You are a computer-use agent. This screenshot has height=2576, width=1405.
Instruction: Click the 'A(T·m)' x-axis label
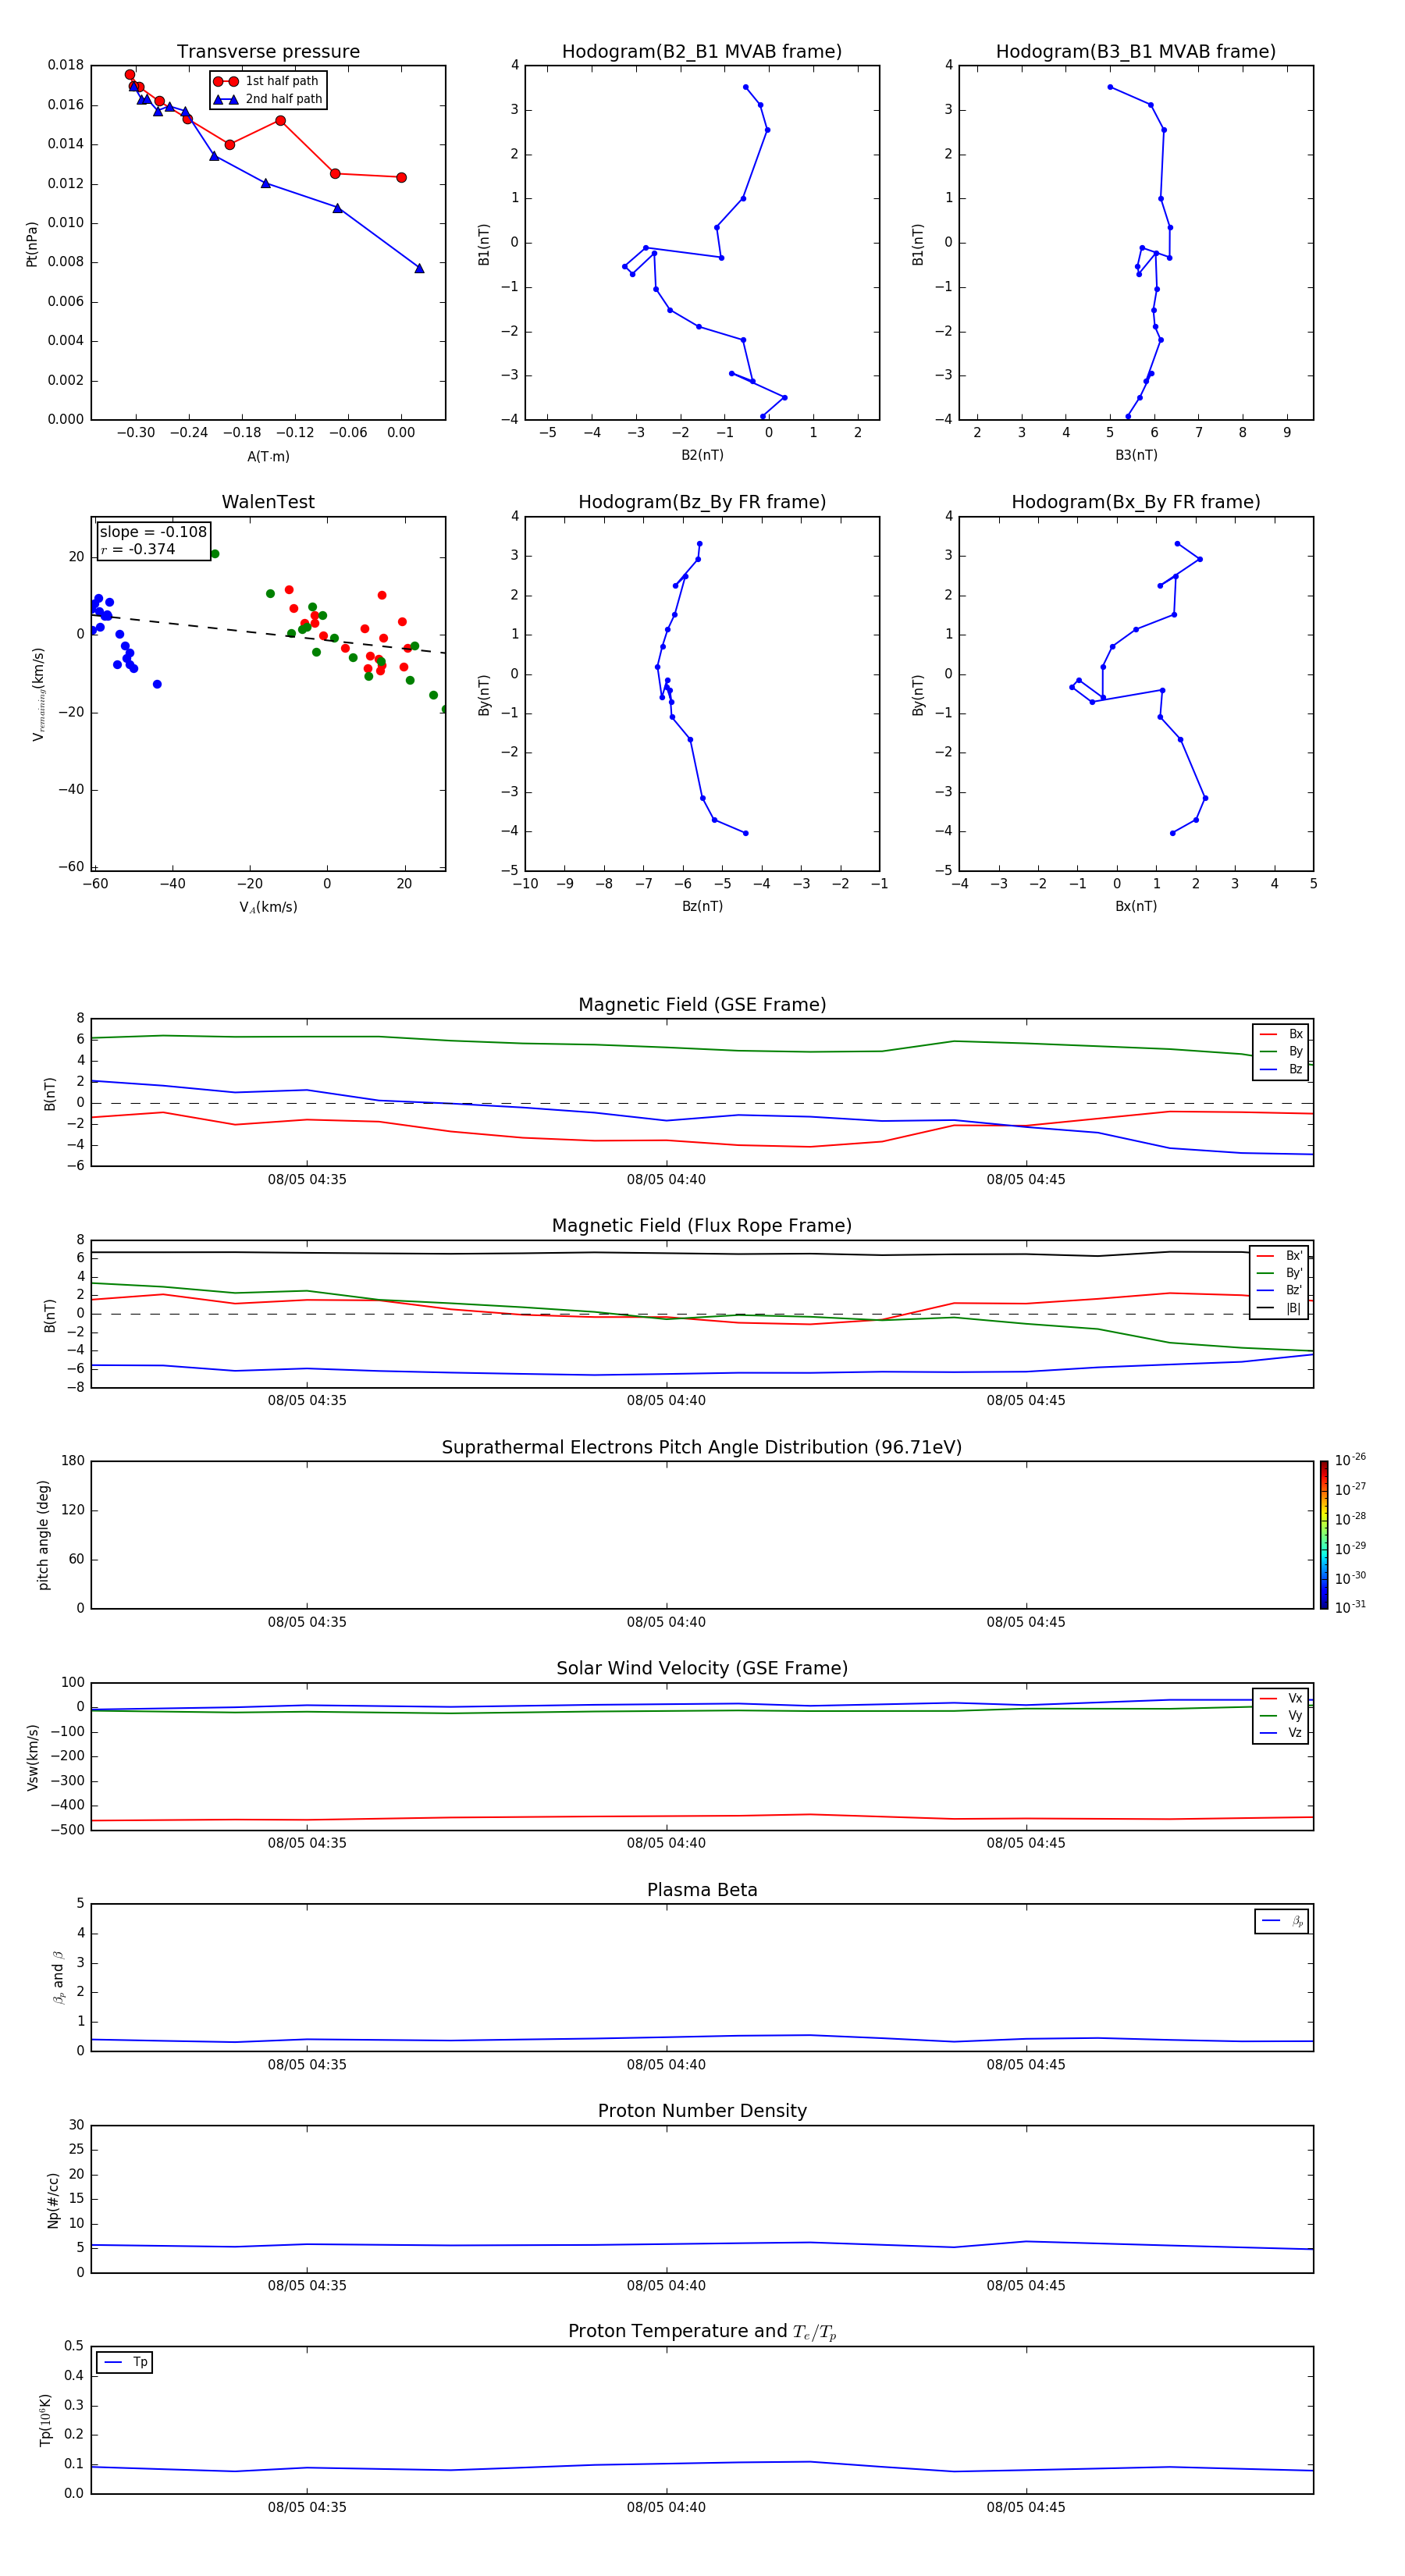pos(268,457)
